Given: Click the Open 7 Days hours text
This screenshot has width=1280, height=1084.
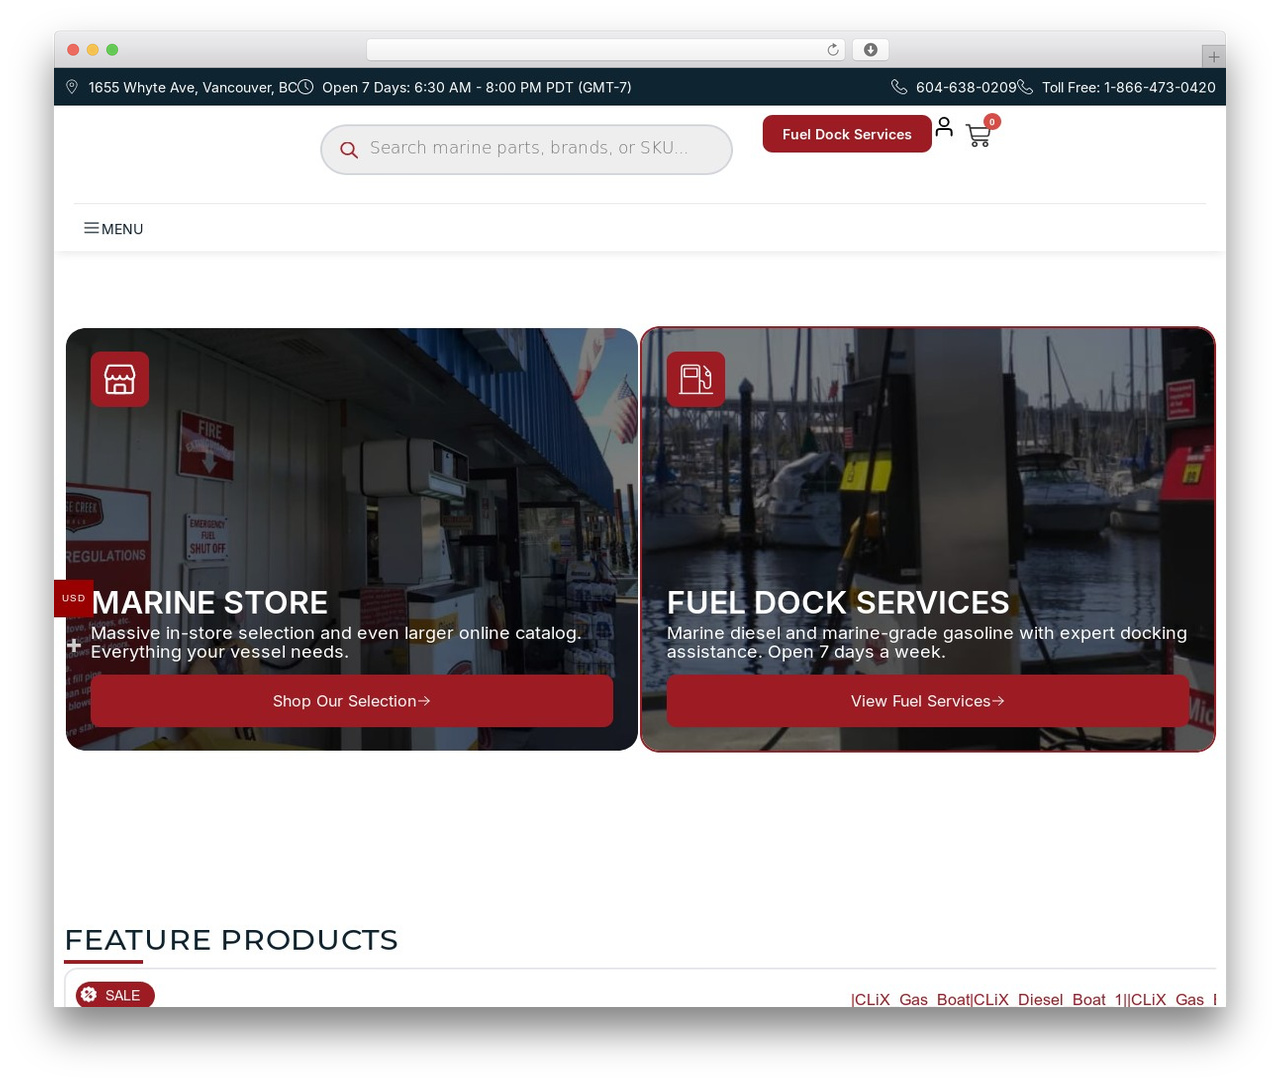Looking at the screenshot, I should tap(477, 87).
